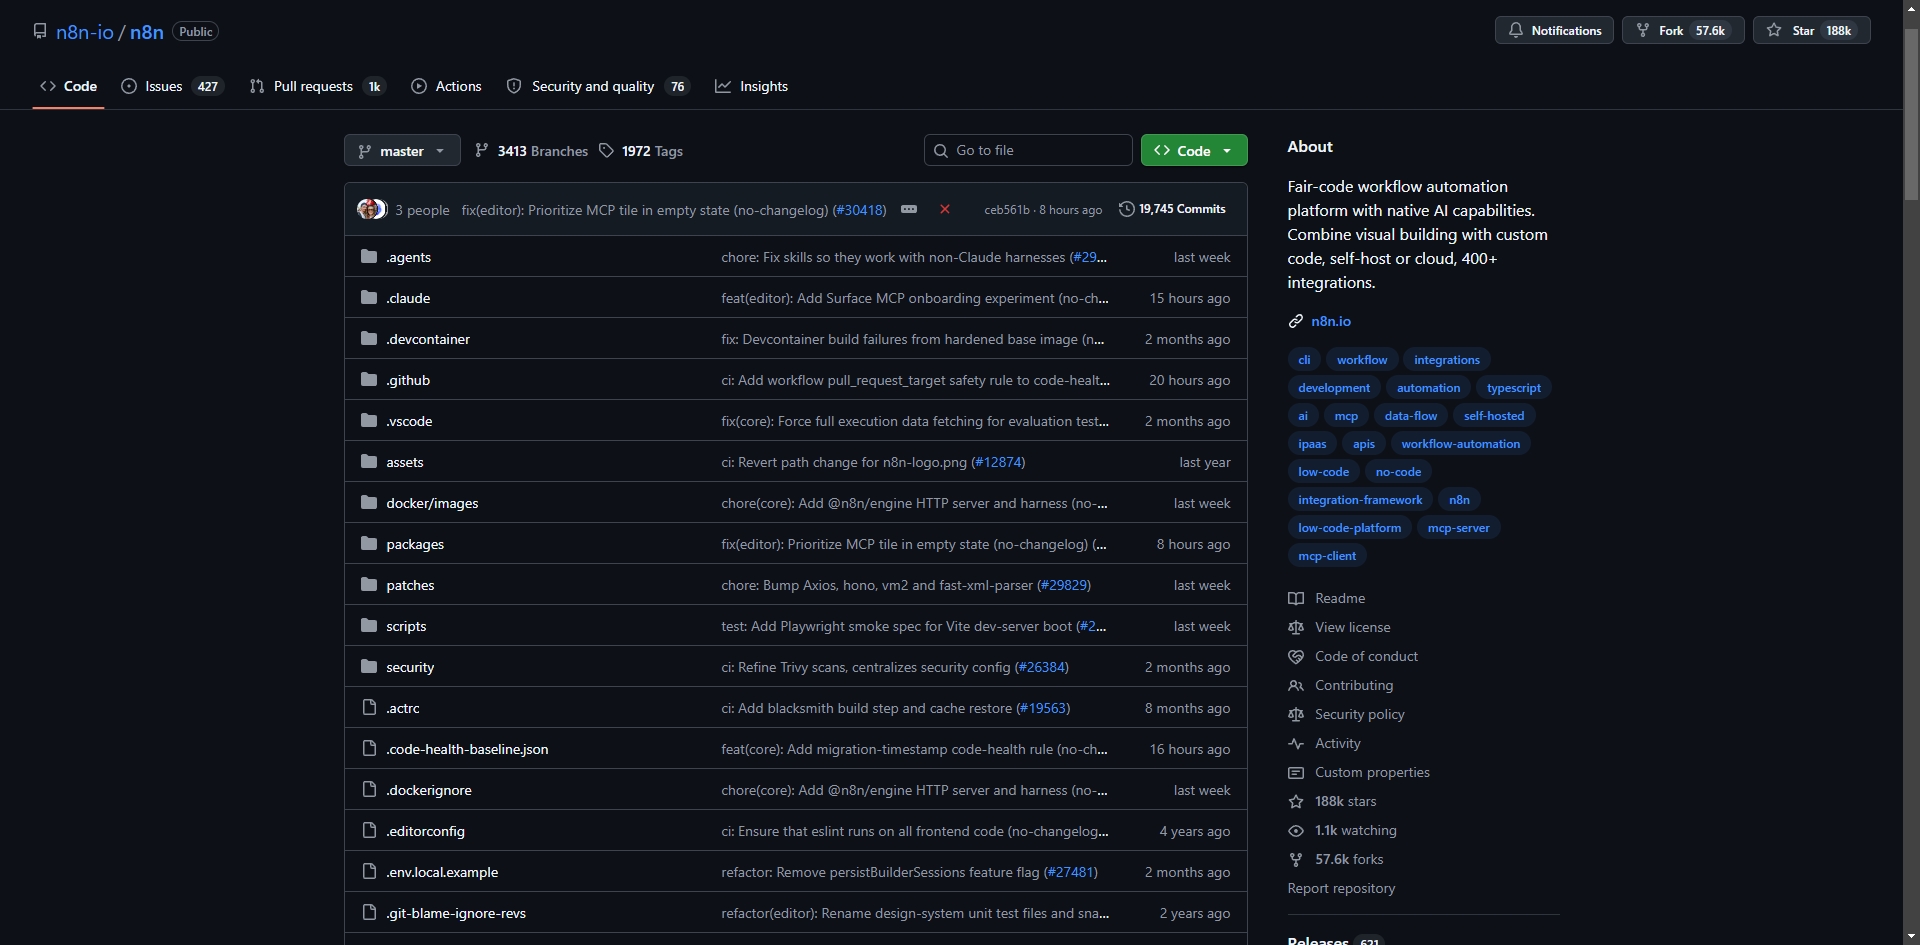Open the Pull requests tab
This screenshot has width=1920, height=945.
pyautogui.click(x=318, y=86)
